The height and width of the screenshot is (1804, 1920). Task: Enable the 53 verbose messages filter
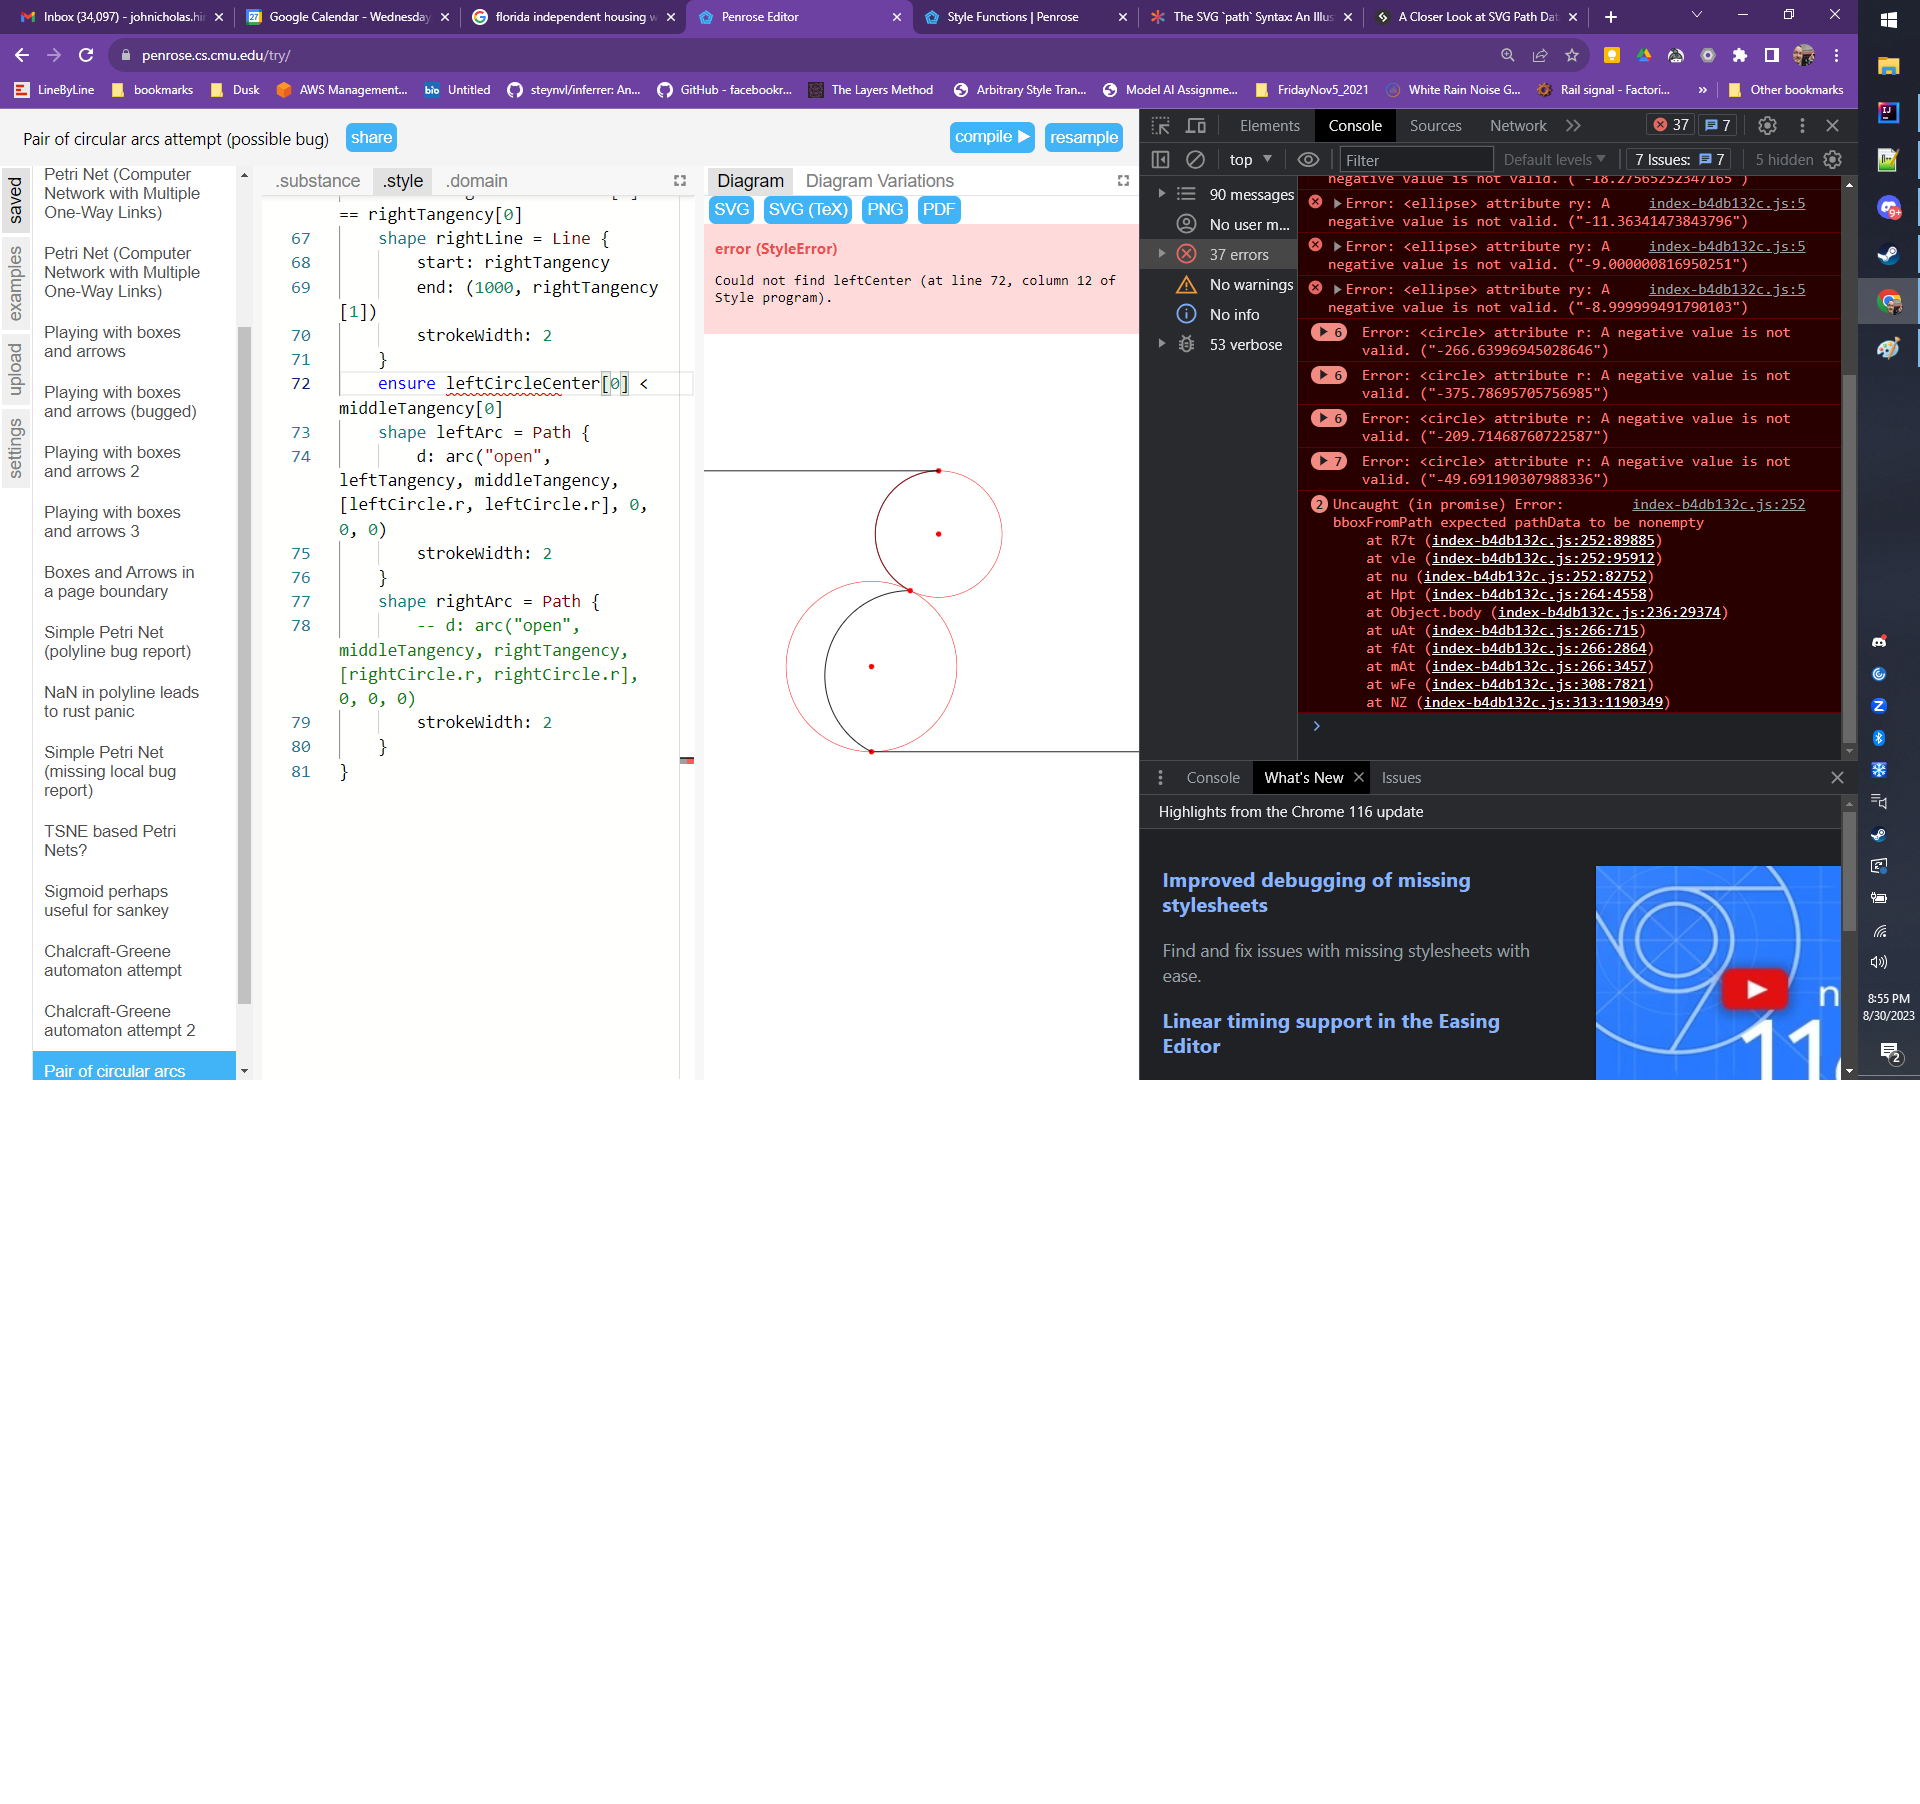pyautogui.click(x=1246, y=344)
